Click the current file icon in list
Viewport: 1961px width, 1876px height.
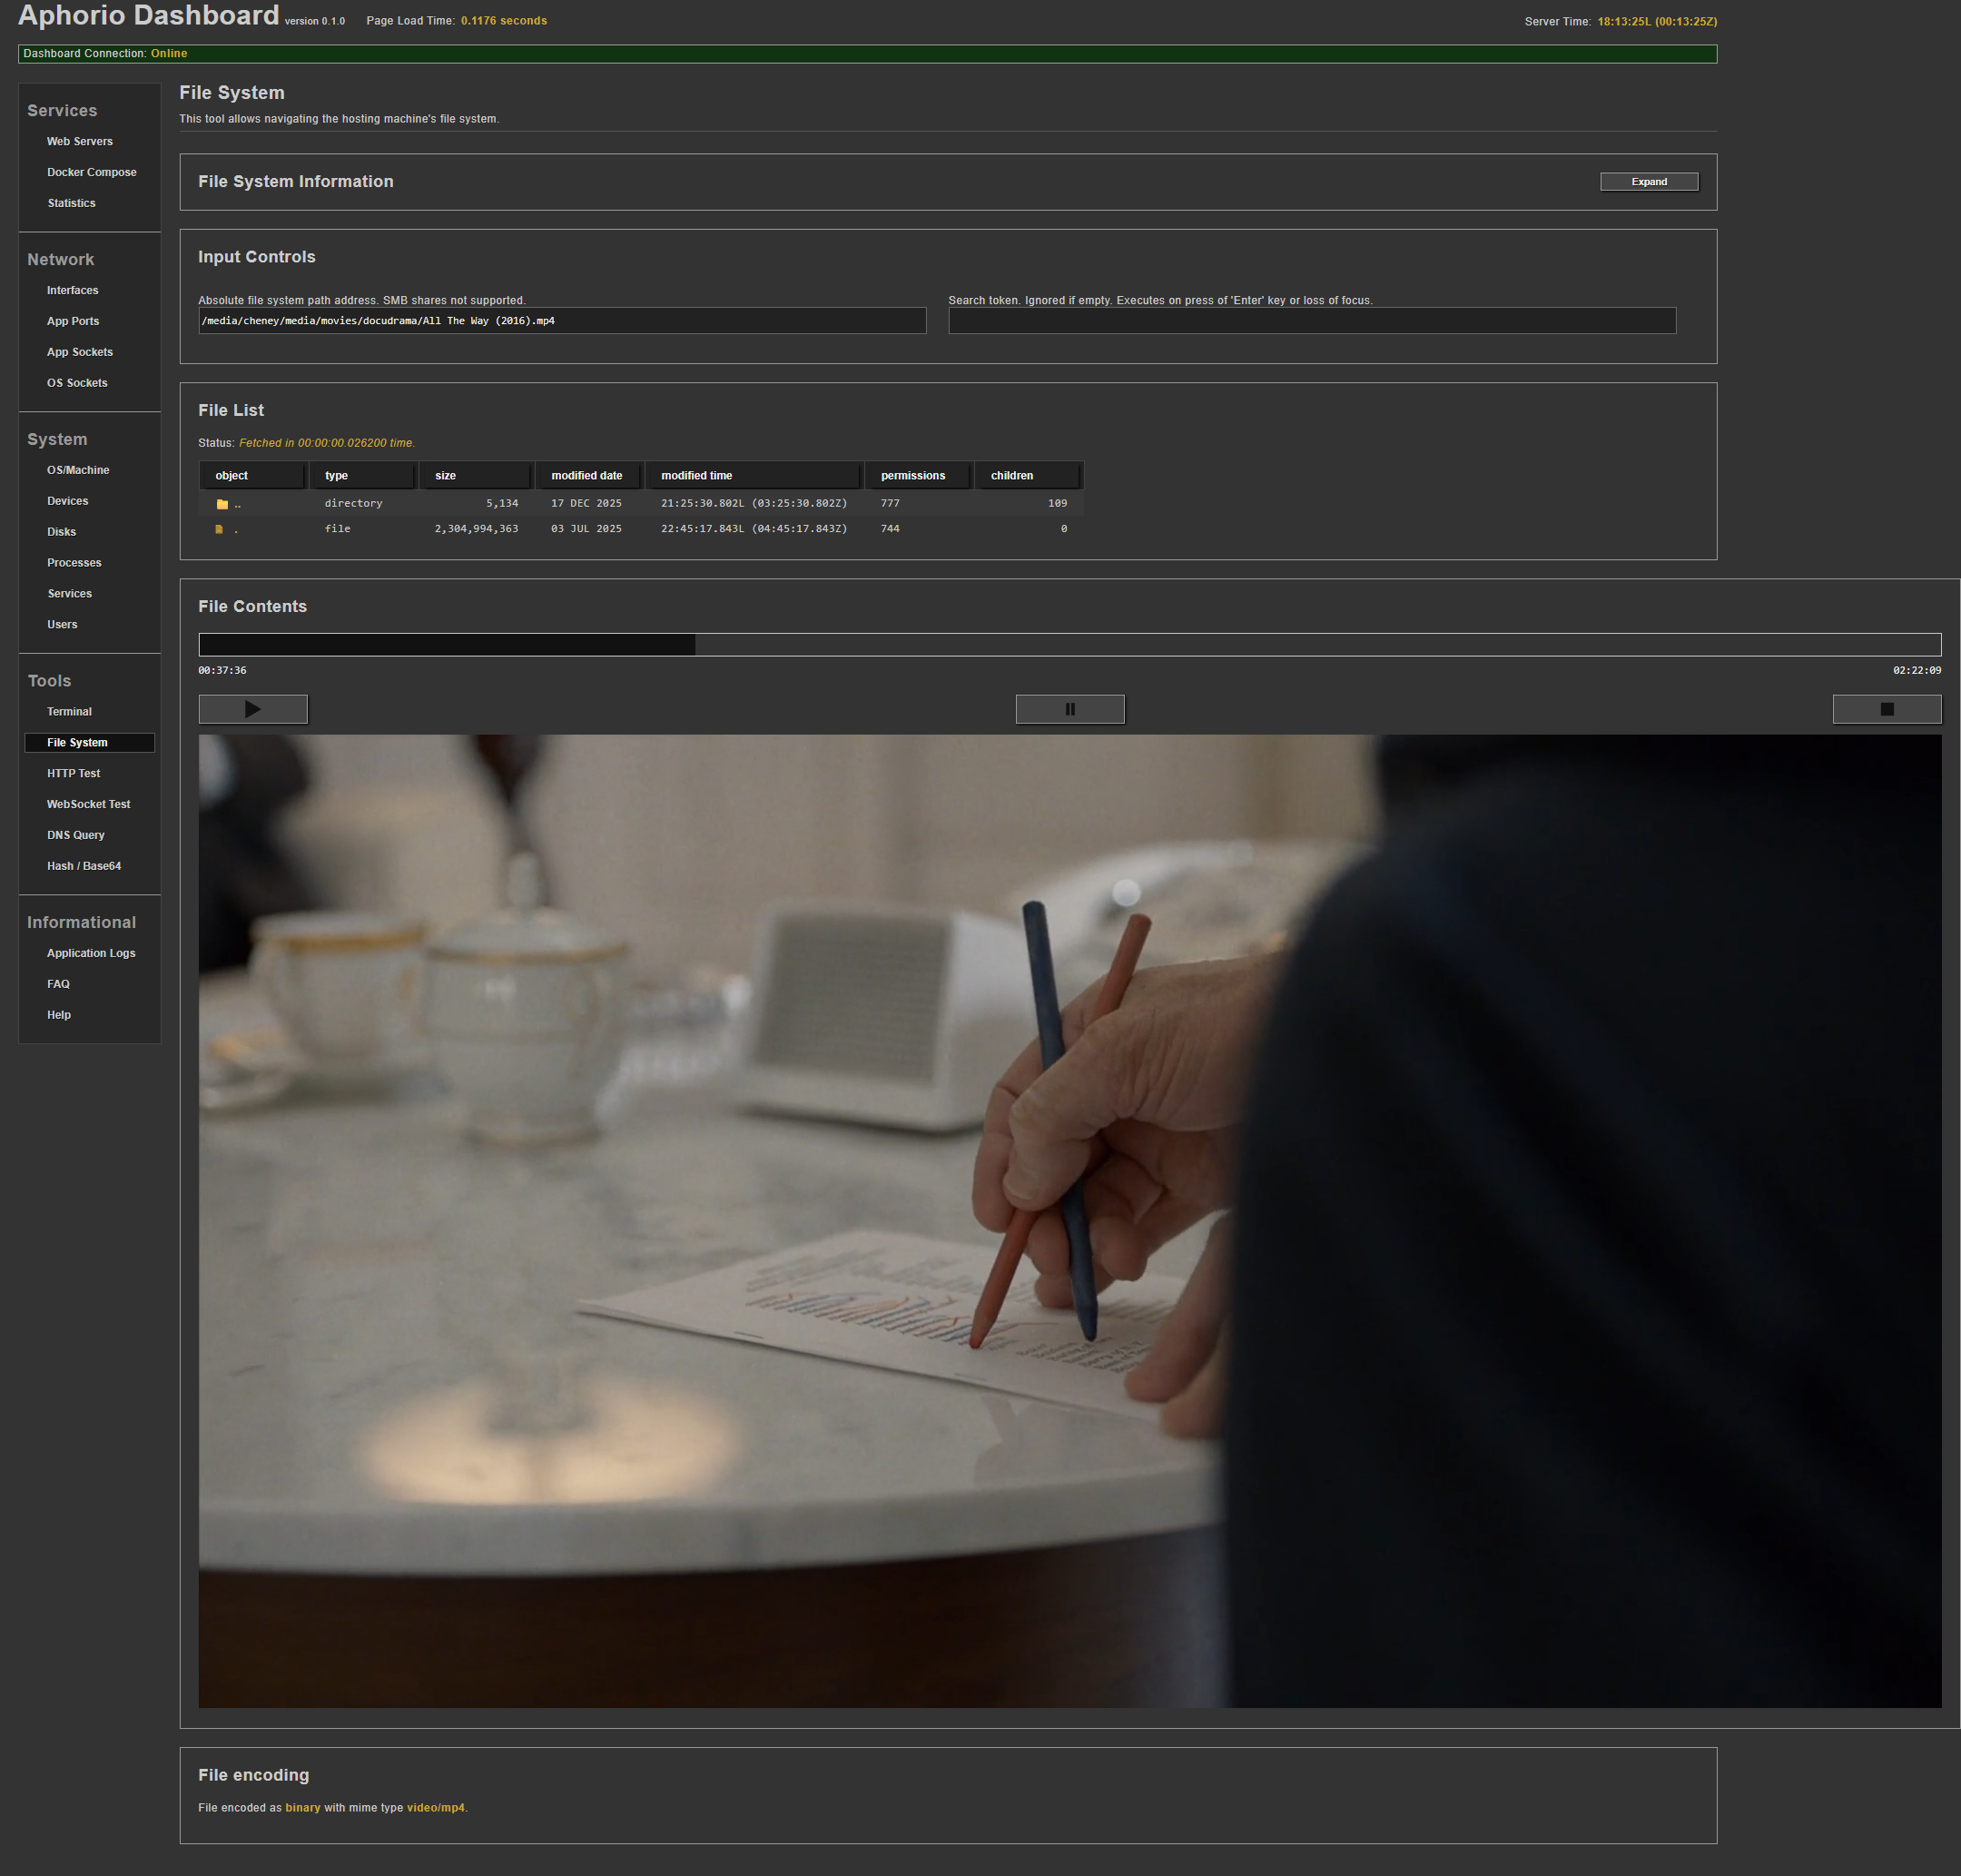coord(219,529)
